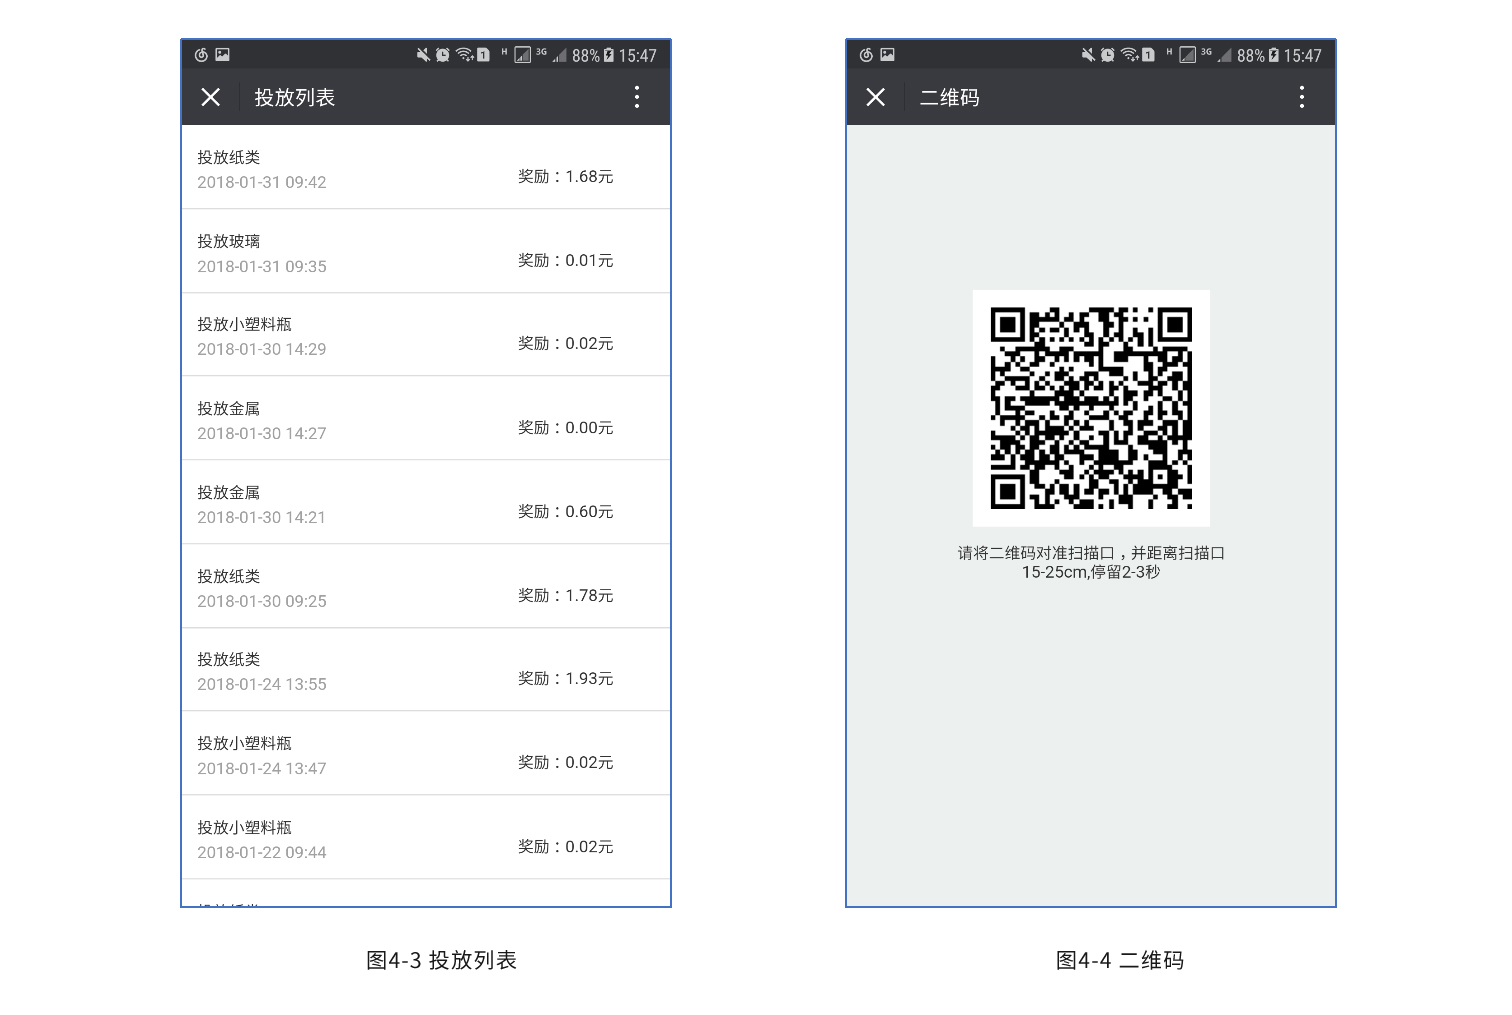This screenshot has height=1015, width=1512.
Task: Select reward value 奖励：1.68元
Action: [x=565, y=177]
